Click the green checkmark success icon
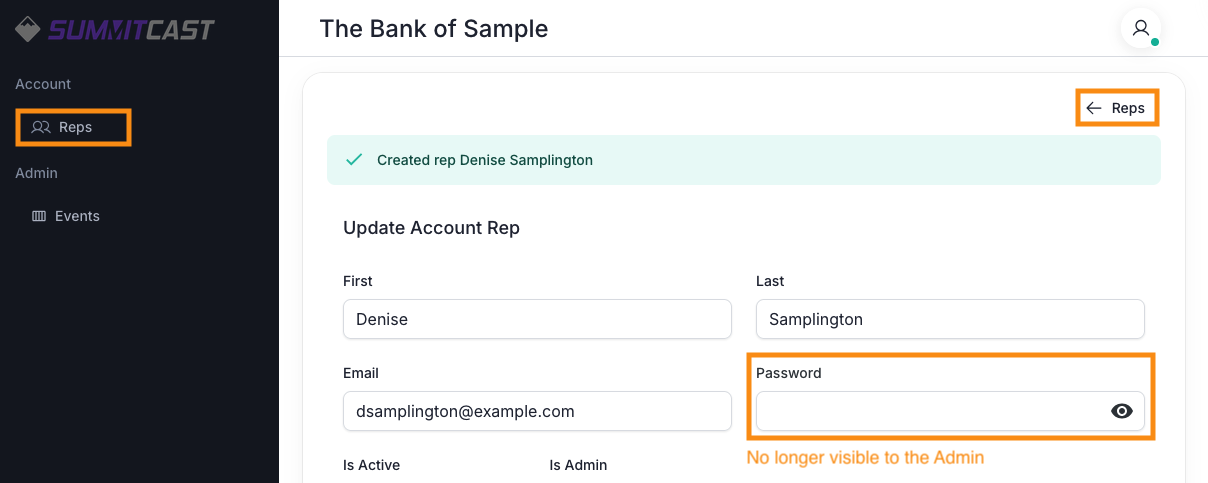The height and width of the screenshot is (483, 1208). click(353, 159)
